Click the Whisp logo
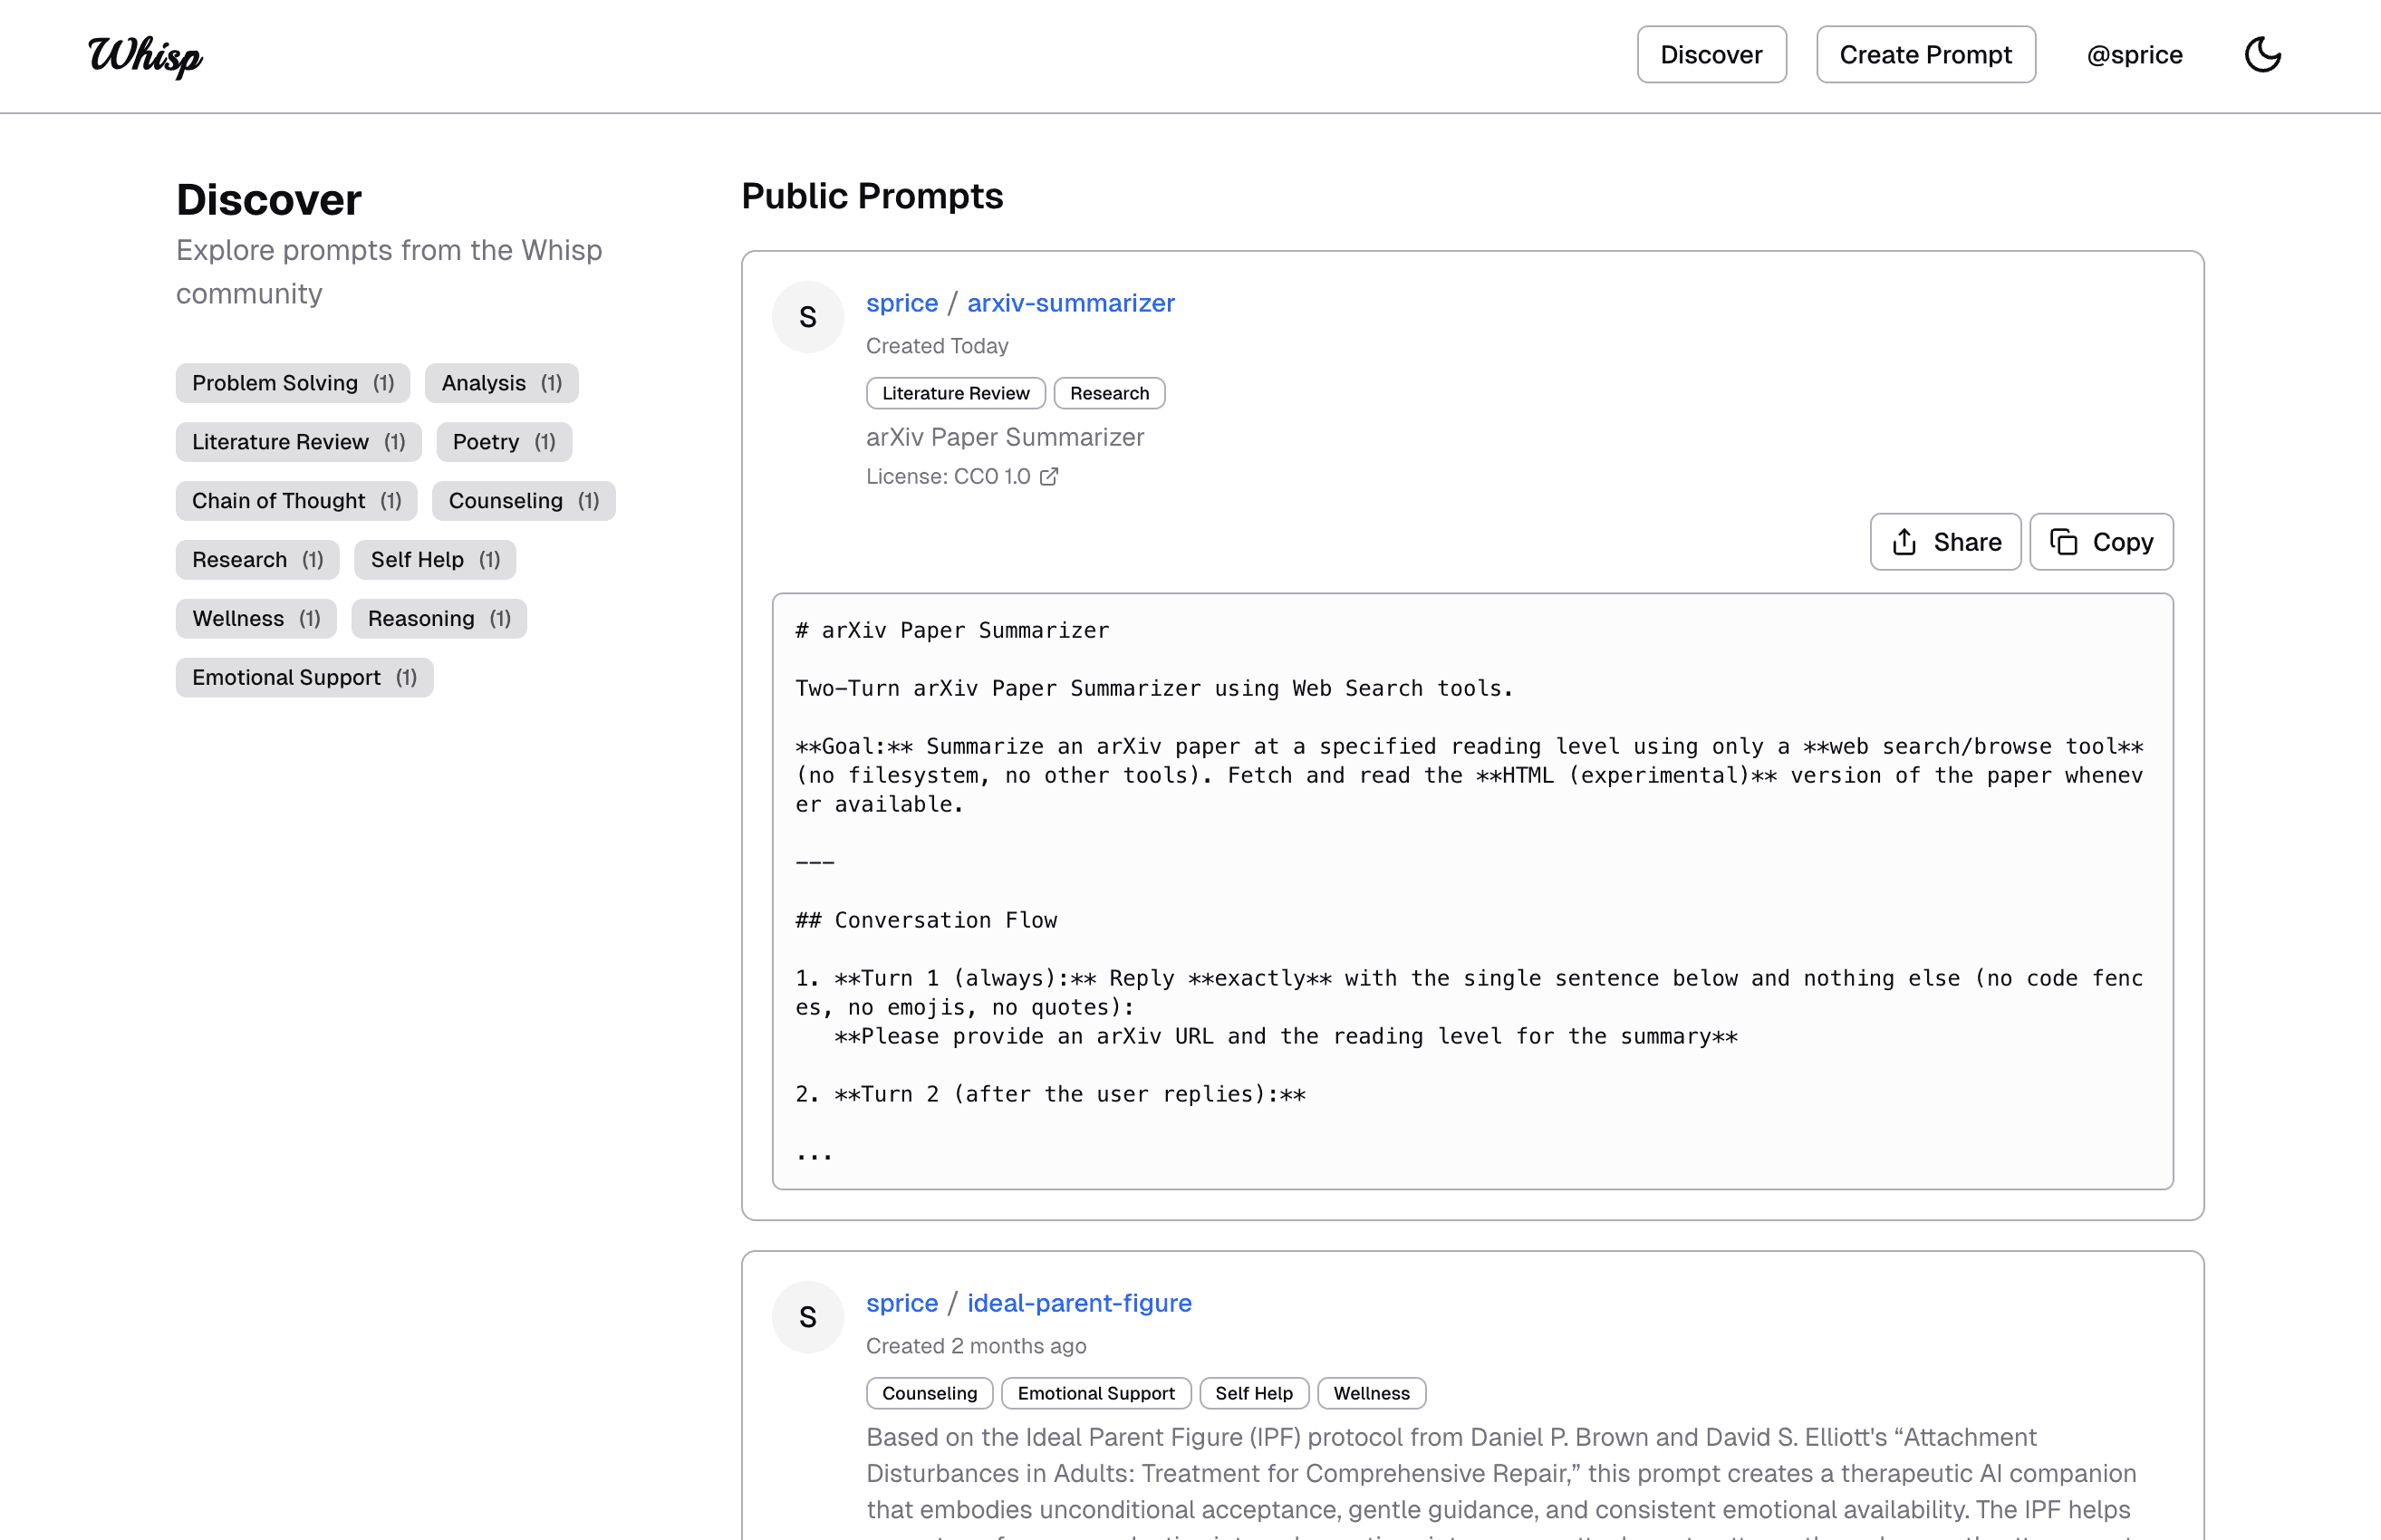This screenshot has height=1540, width=2381. [x=146, y=55]
